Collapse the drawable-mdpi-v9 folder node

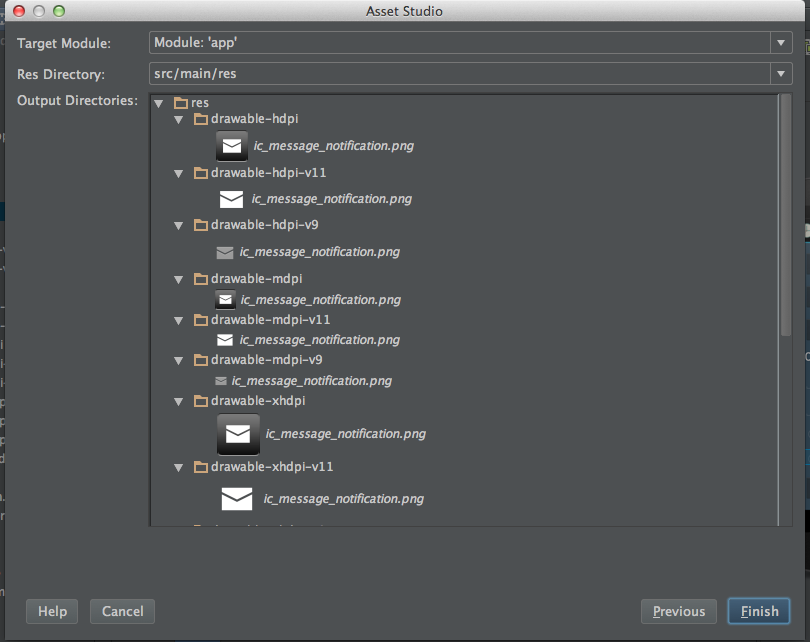(x=179, y=361)
